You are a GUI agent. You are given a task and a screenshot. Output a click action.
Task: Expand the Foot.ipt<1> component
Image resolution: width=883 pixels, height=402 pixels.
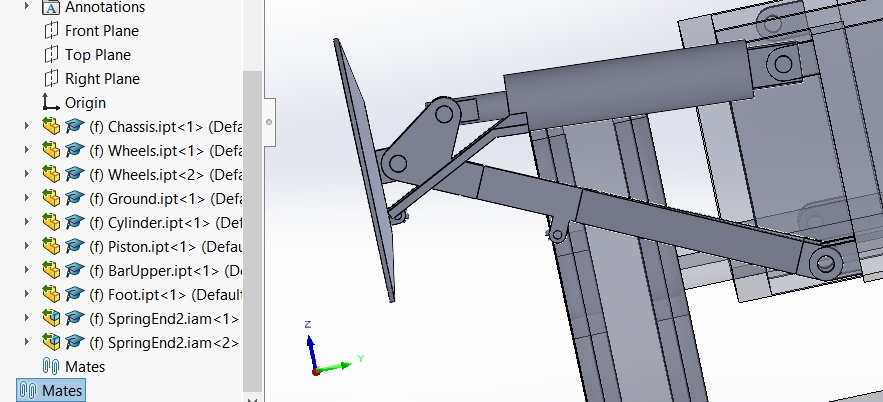click(26, 293)
